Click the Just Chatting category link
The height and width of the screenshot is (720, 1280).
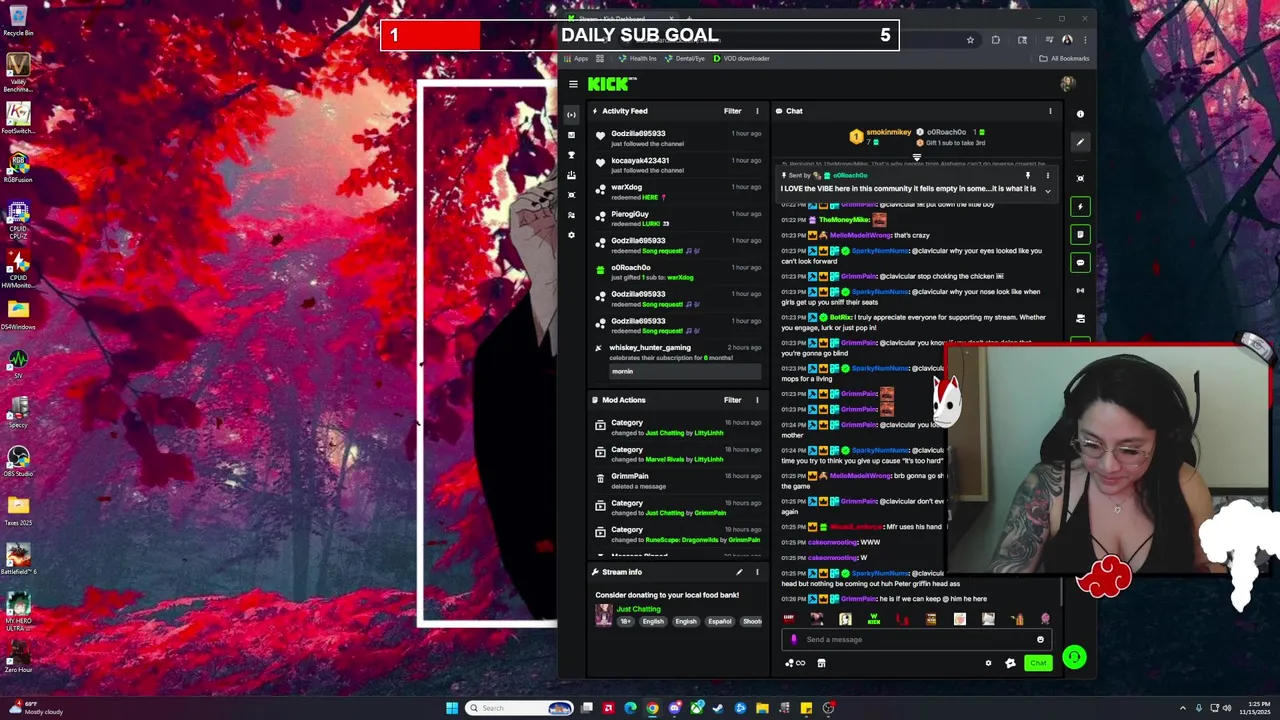[x=638, y=609]
